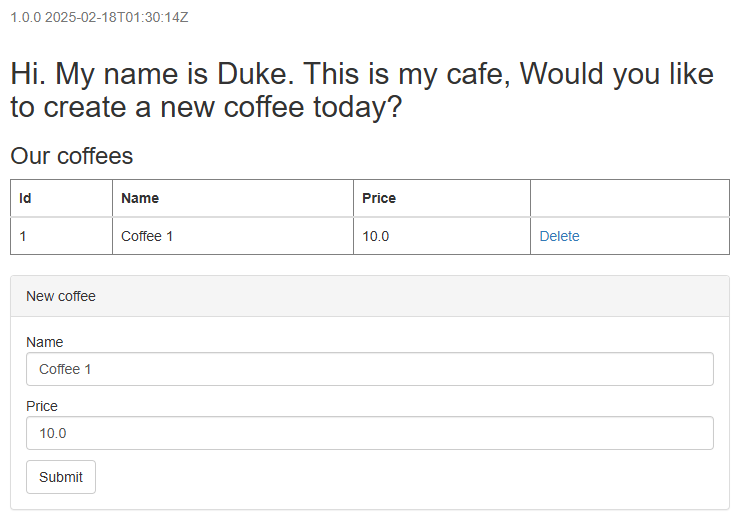Select the Name column header in table
The height and width of the screenshot is (522, 742).
[x=140, y=198]
